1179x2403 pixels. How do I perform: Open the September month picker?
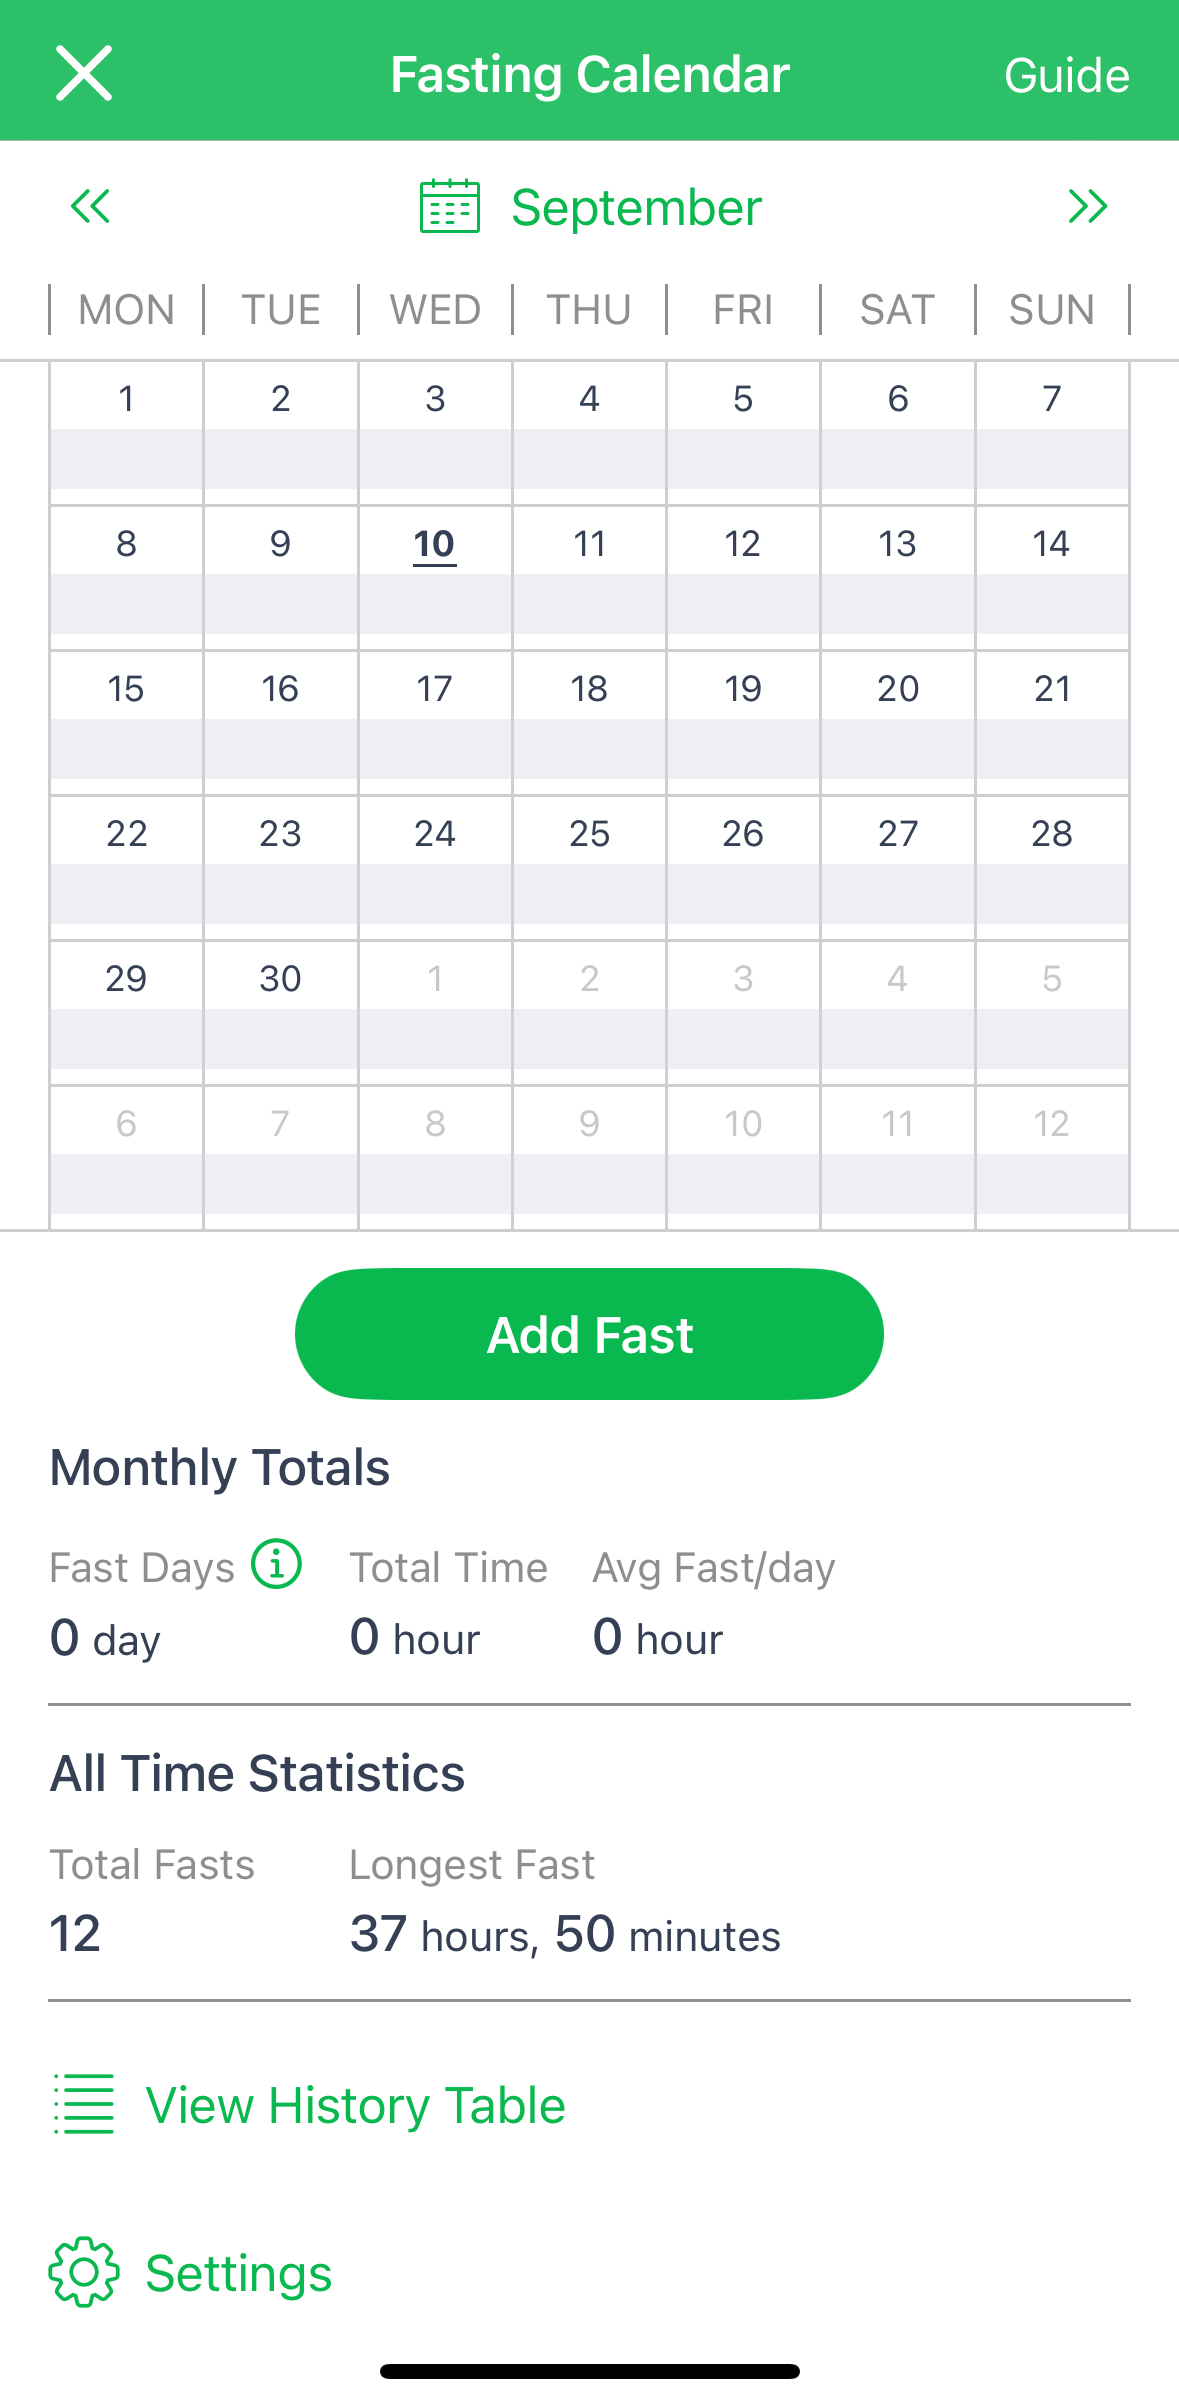[x=636, y=208]
